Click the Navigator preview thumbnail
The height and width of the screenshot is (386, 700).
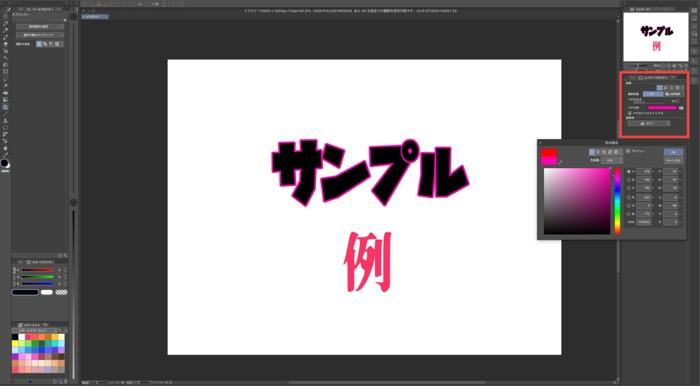pyautogui.click(x=656, y=37)
